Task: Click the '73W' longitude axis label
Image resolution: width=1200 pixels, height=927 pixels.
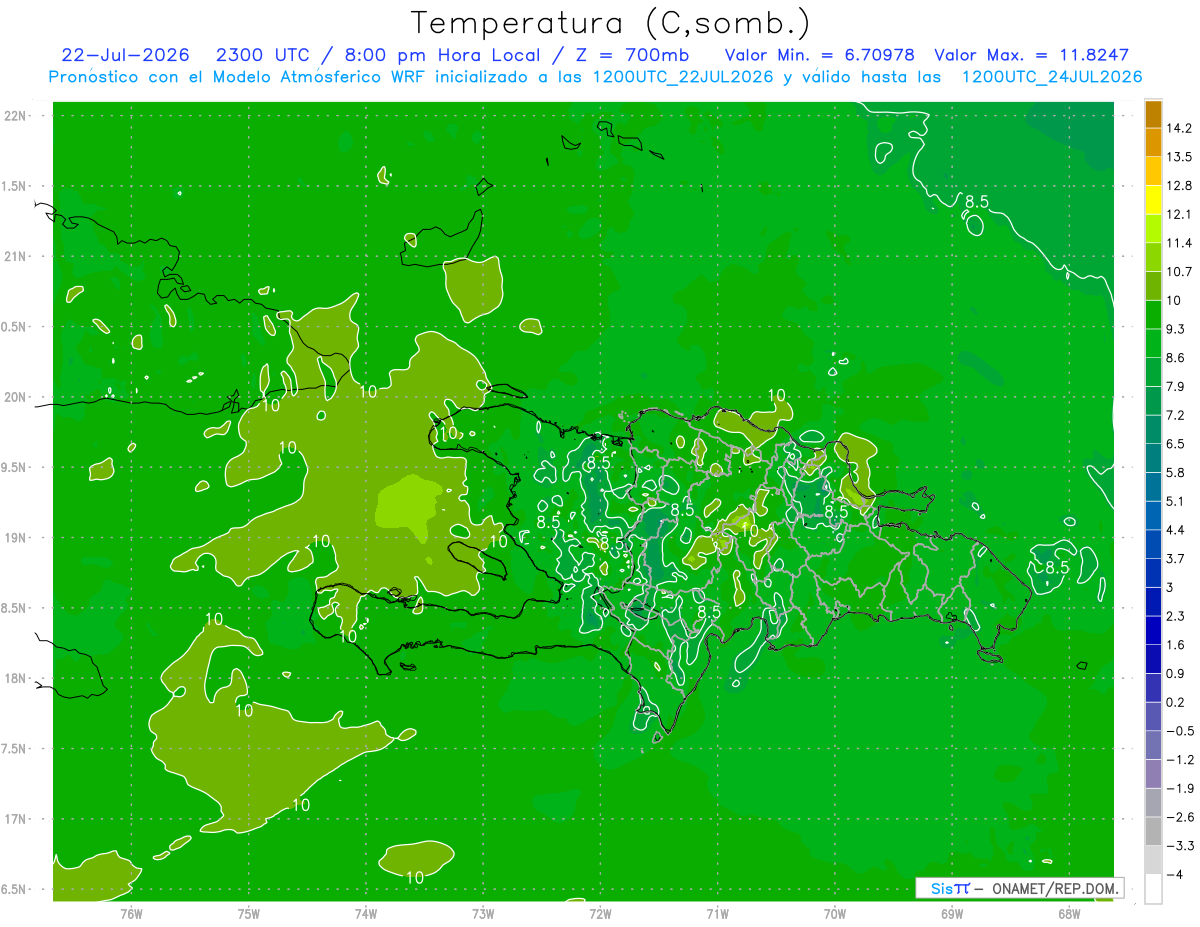Action: (x=483, y=914)
